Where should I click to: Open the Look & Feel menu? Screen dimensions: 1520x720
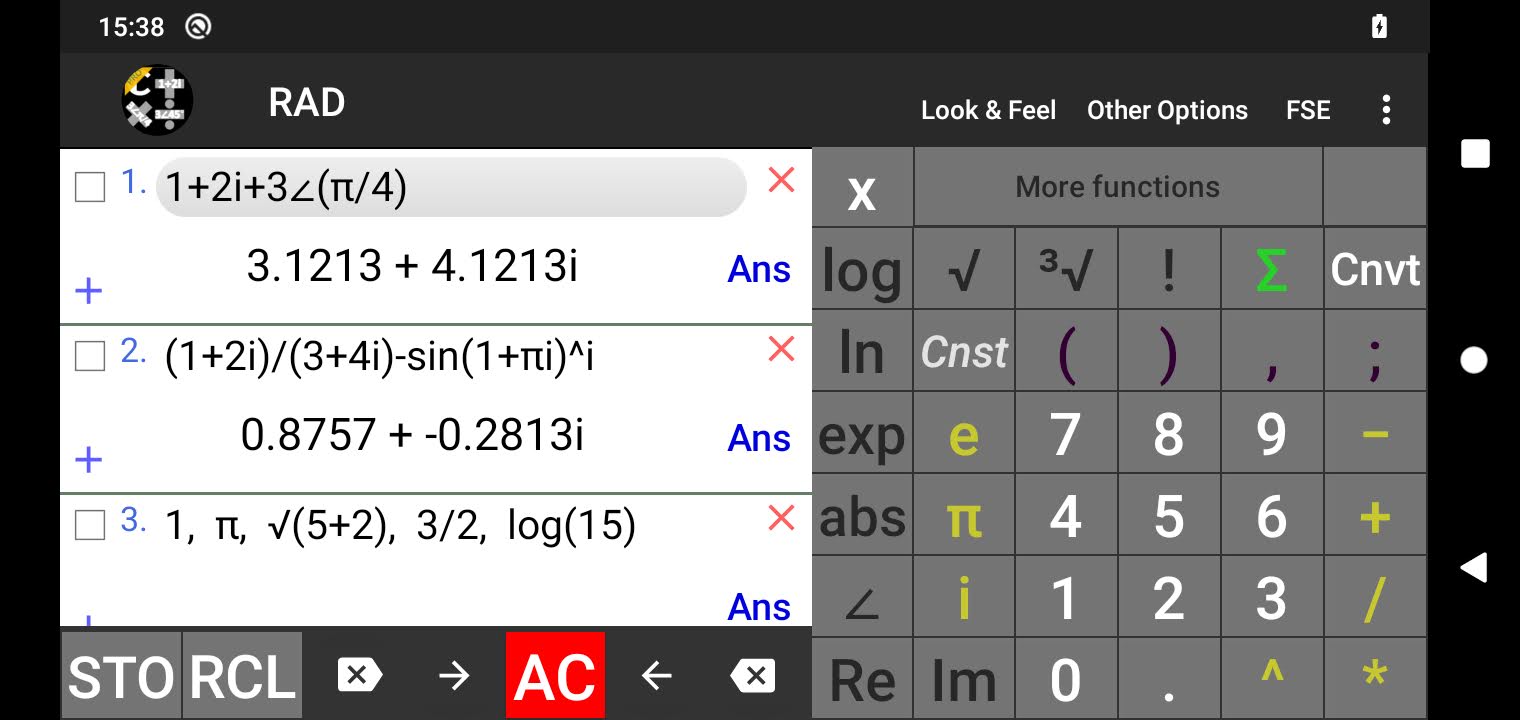point(988,110)
